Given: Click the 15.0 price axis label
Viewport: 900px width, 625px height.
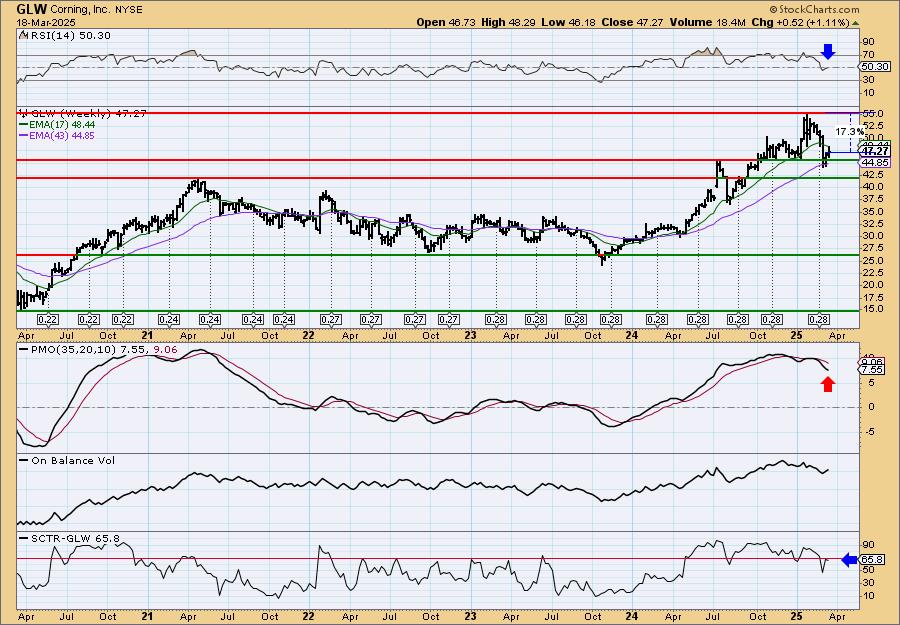Looking at the screenshot, I should (x=871, y=309).
